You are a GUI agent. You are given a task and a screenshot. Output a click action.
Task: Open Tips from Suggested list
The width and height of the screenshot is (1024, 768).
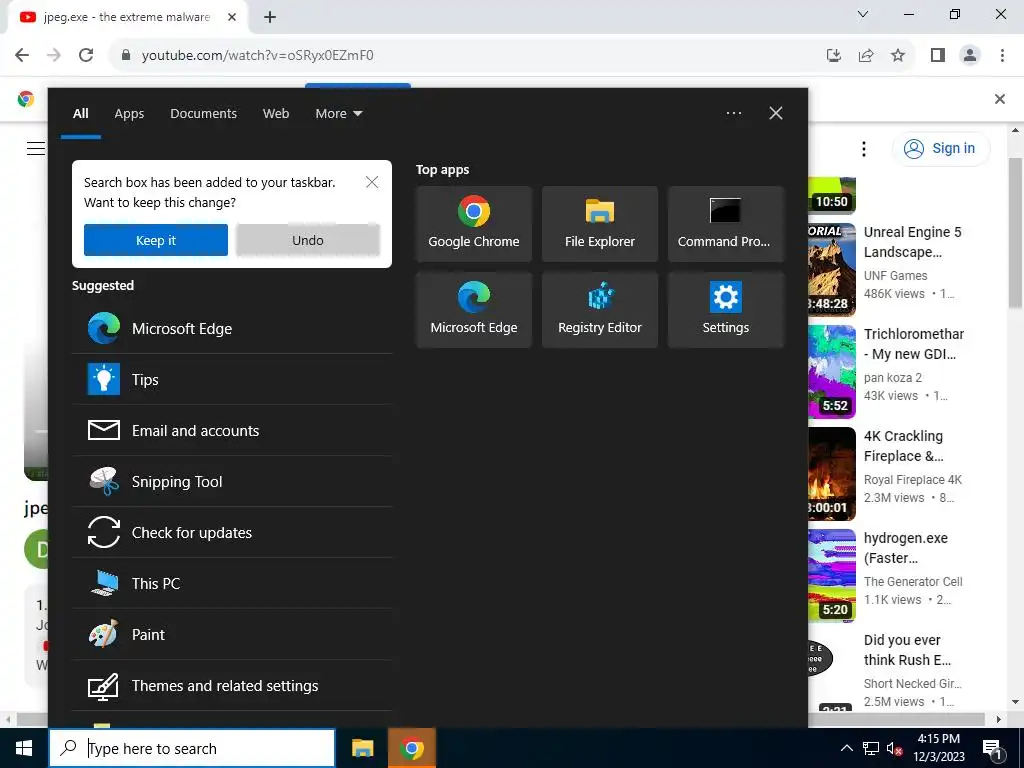[x=232, y=379]
